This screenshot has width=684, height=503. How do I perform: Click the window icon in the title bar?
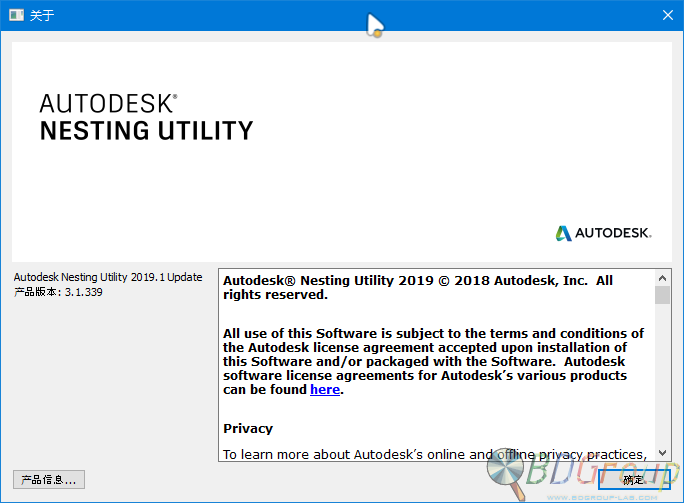click(x=16, y=15)
